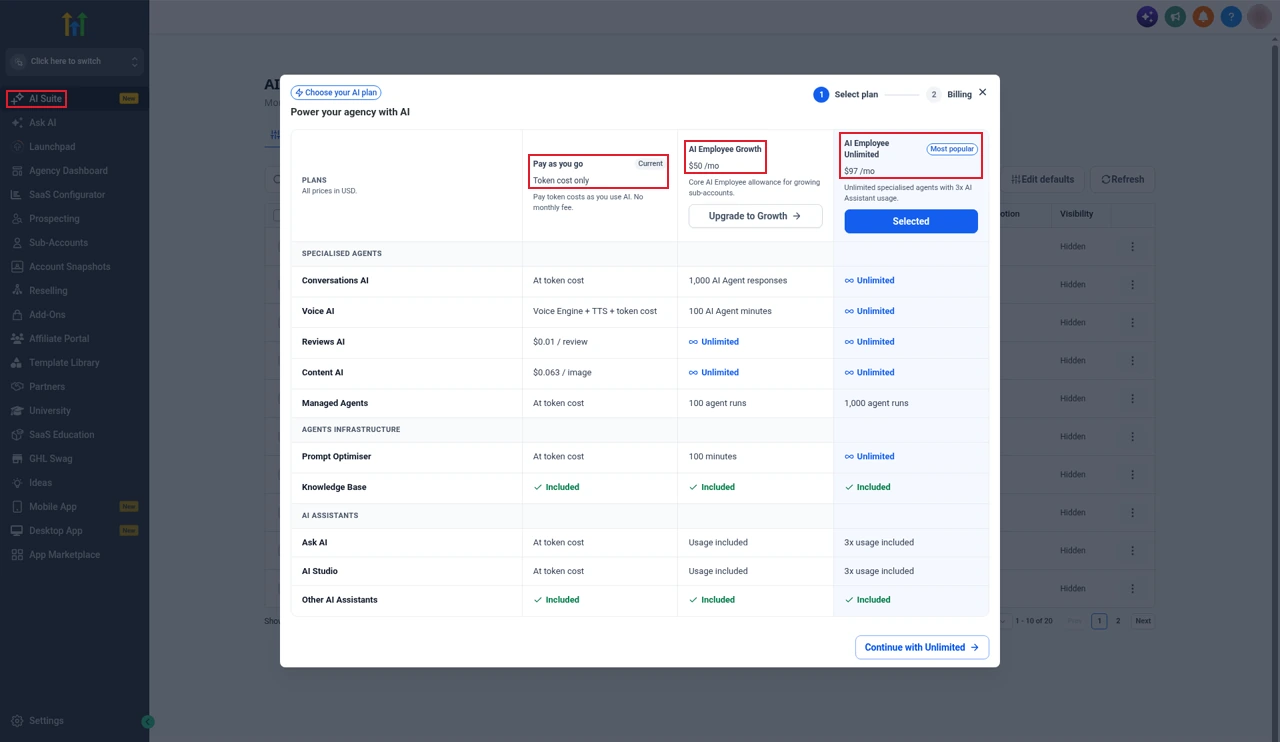Click the Billing step indicator
Screen dimensions: 1280x742
pyautogui.click(x=949, y=94)
